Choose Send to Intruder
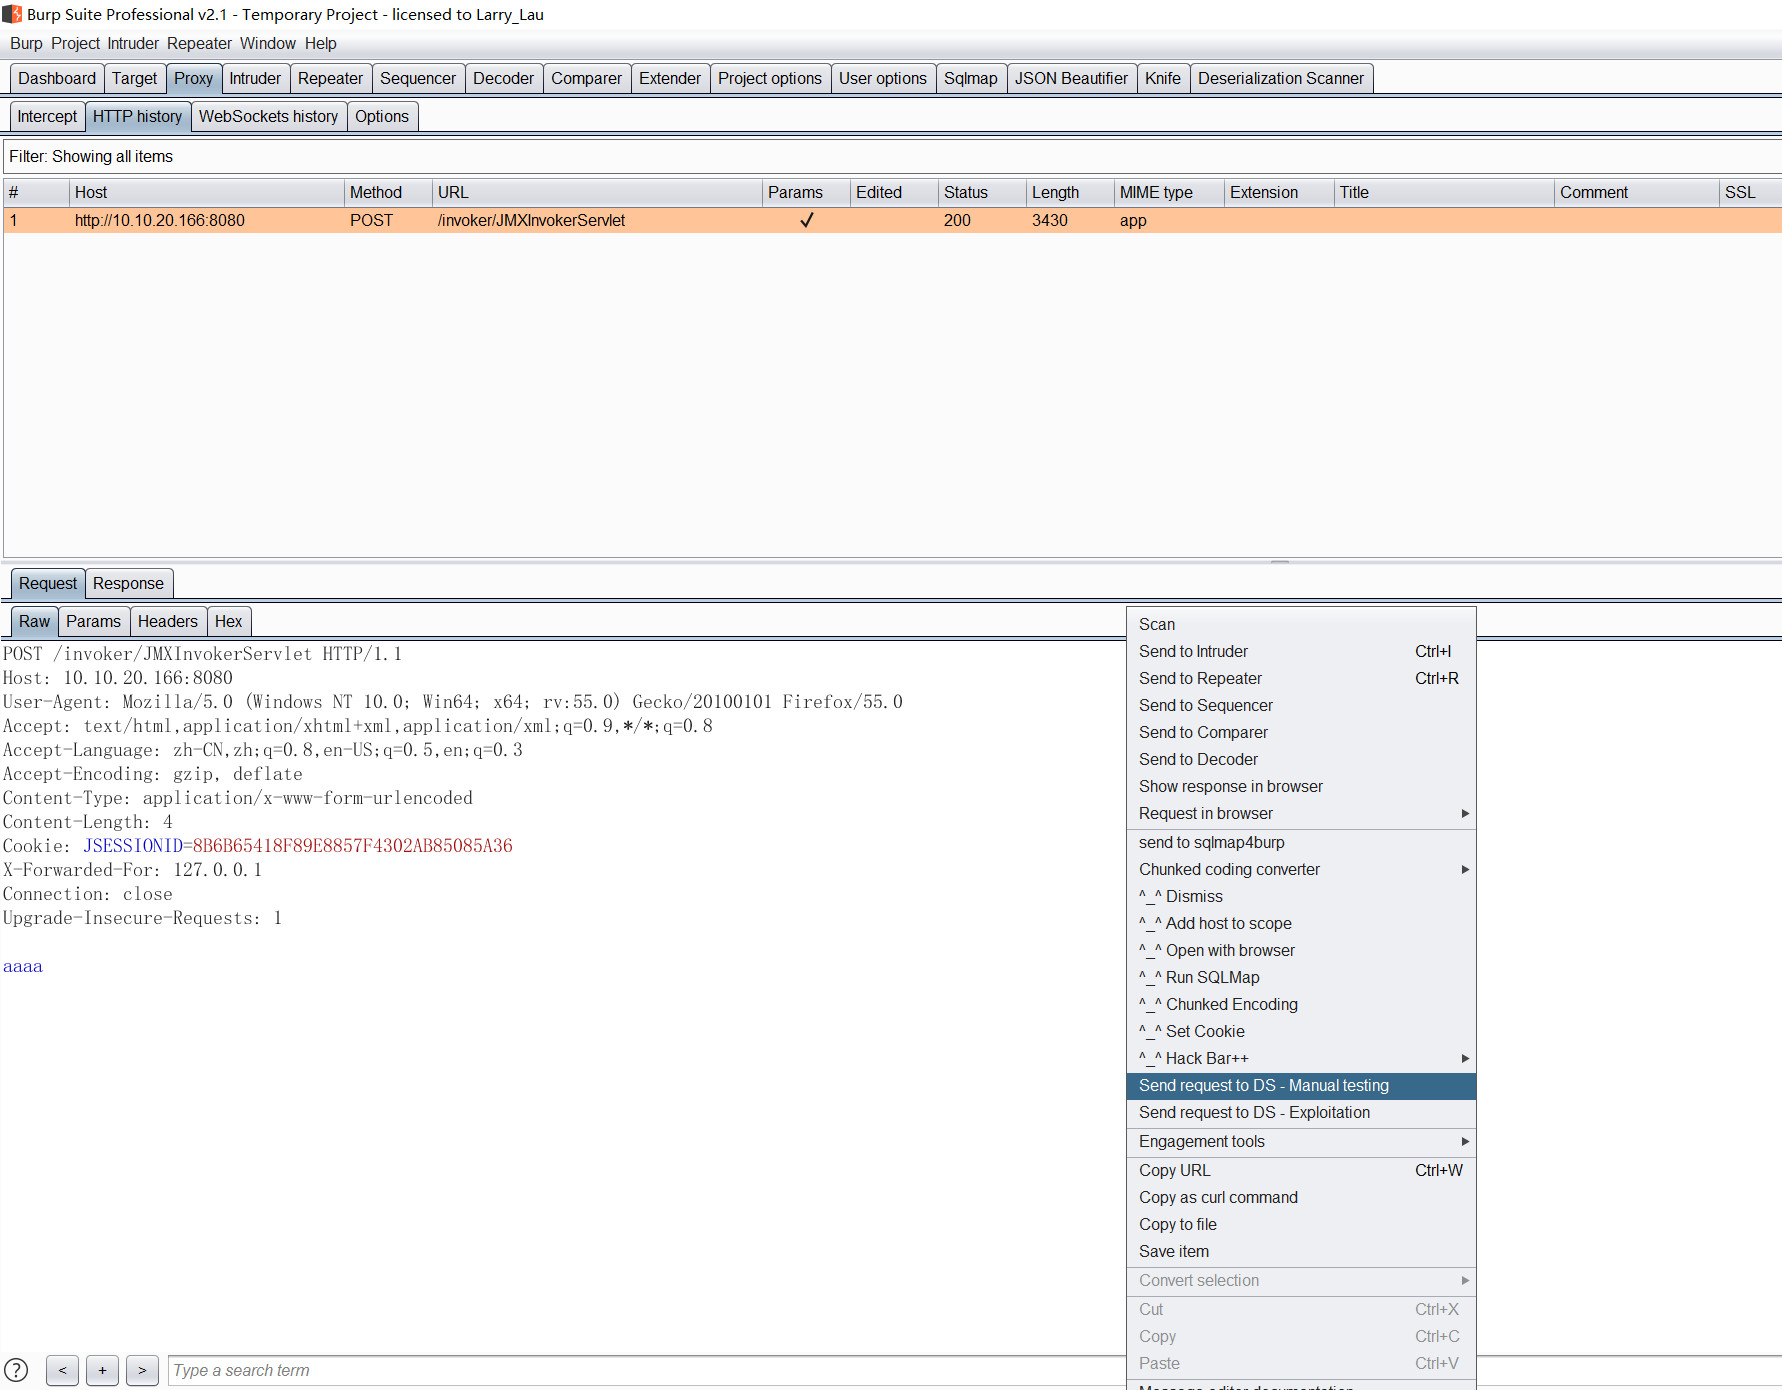 (1301, 651)
